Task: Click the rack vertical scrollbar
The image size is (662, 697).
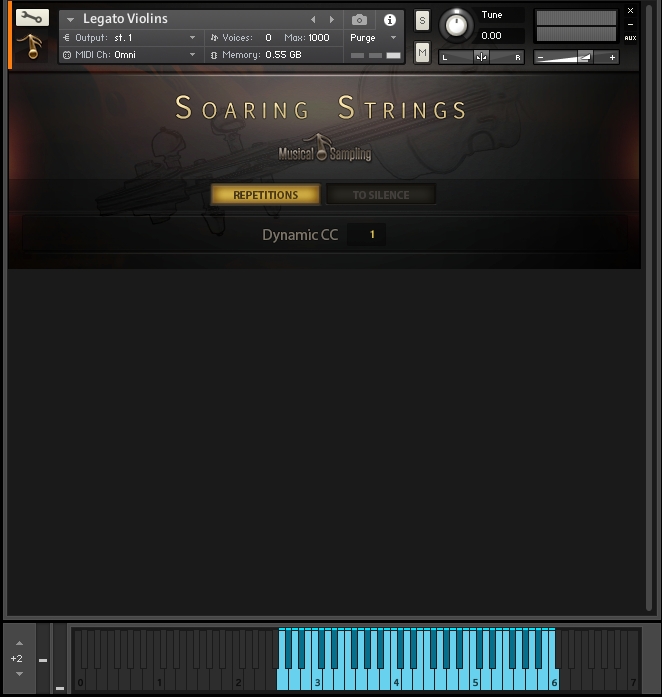Action: coord(649,308)
